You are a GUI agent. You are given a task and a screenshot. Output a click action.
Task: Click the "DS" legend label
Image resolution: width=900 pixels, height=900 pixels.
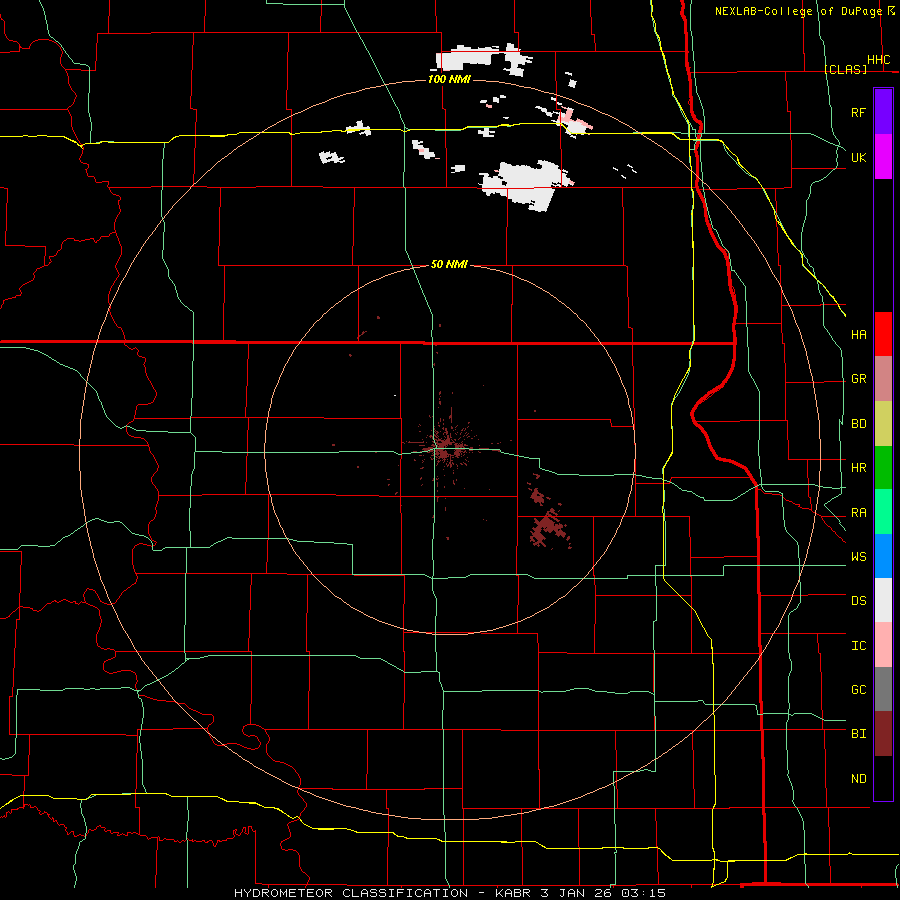(x=858, y=601)
